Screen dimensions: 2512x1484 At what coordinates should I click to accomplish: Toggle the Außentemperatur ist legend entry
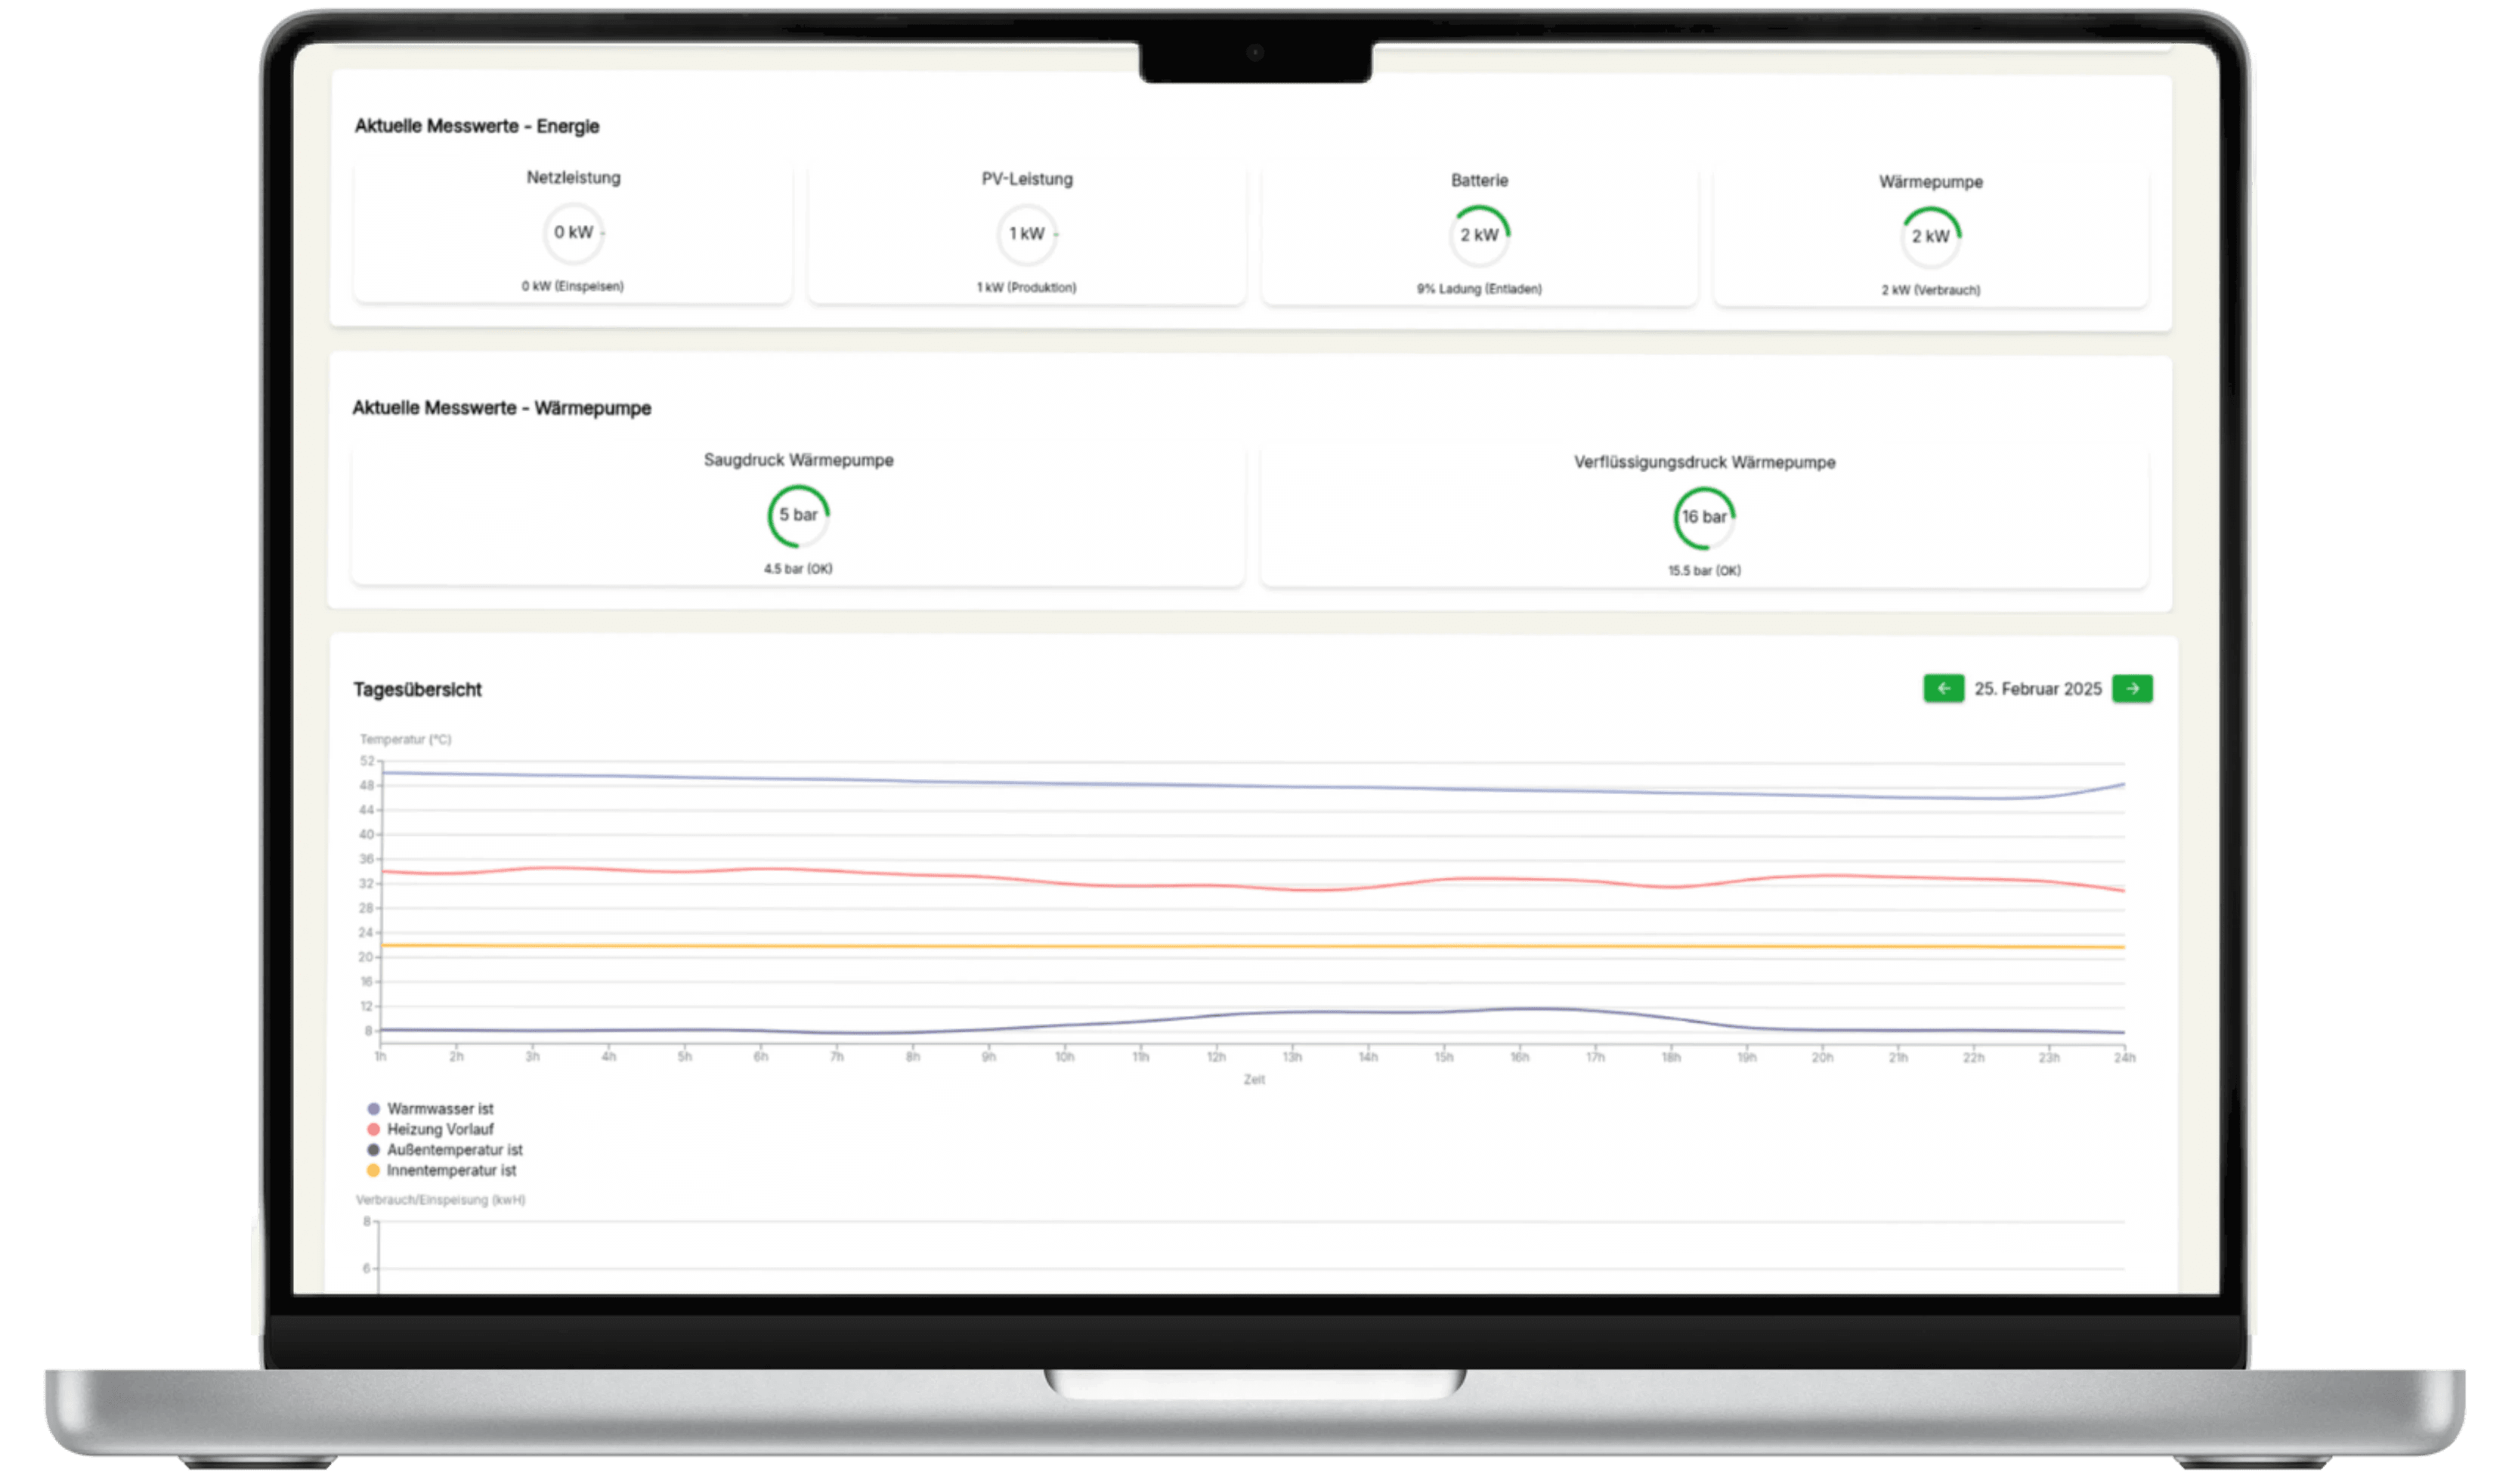[x=454, y=1150]
